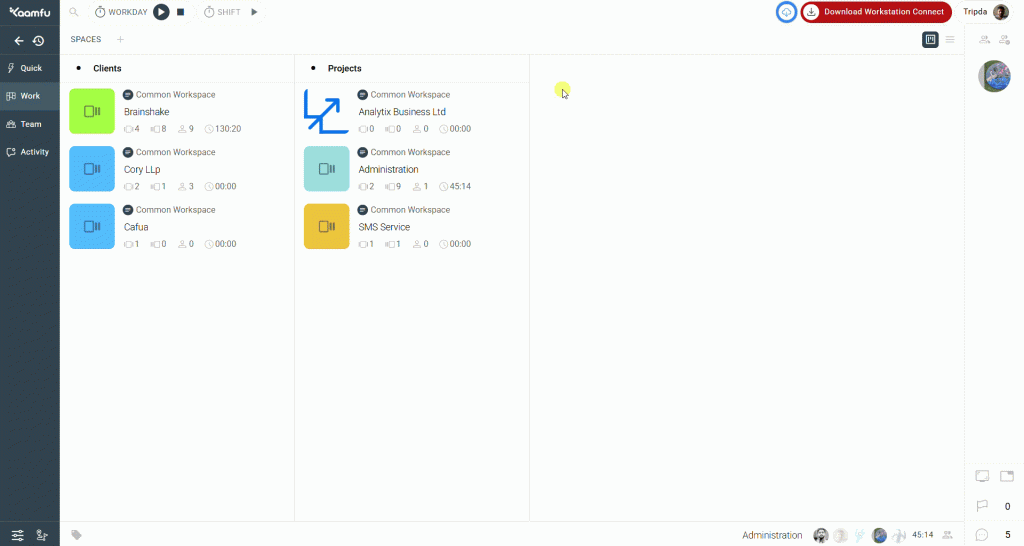Click the yellow SMS Service tile
This screenshot has width=1024, height=546.
tap(326, 227)
